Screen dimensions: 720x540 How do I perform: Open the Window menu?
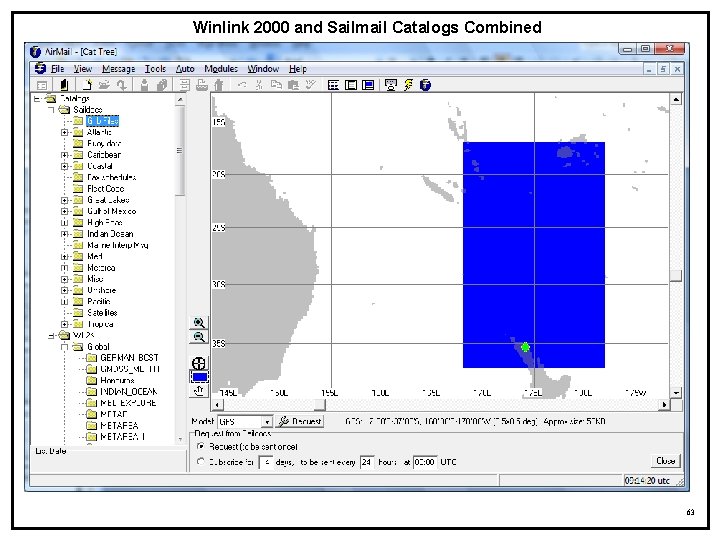click(x=263, y=69)
